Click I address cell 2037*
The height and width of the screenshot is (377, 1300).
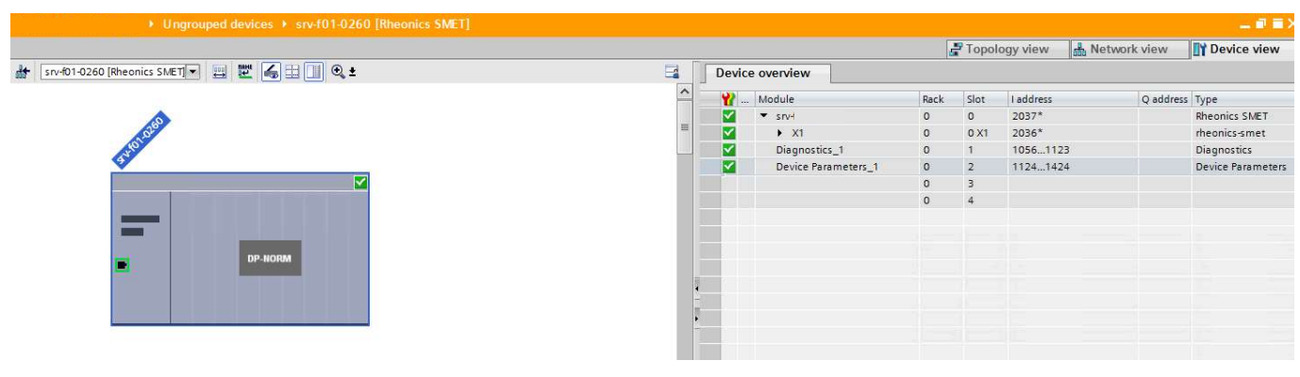click(x=1073, y=116)
